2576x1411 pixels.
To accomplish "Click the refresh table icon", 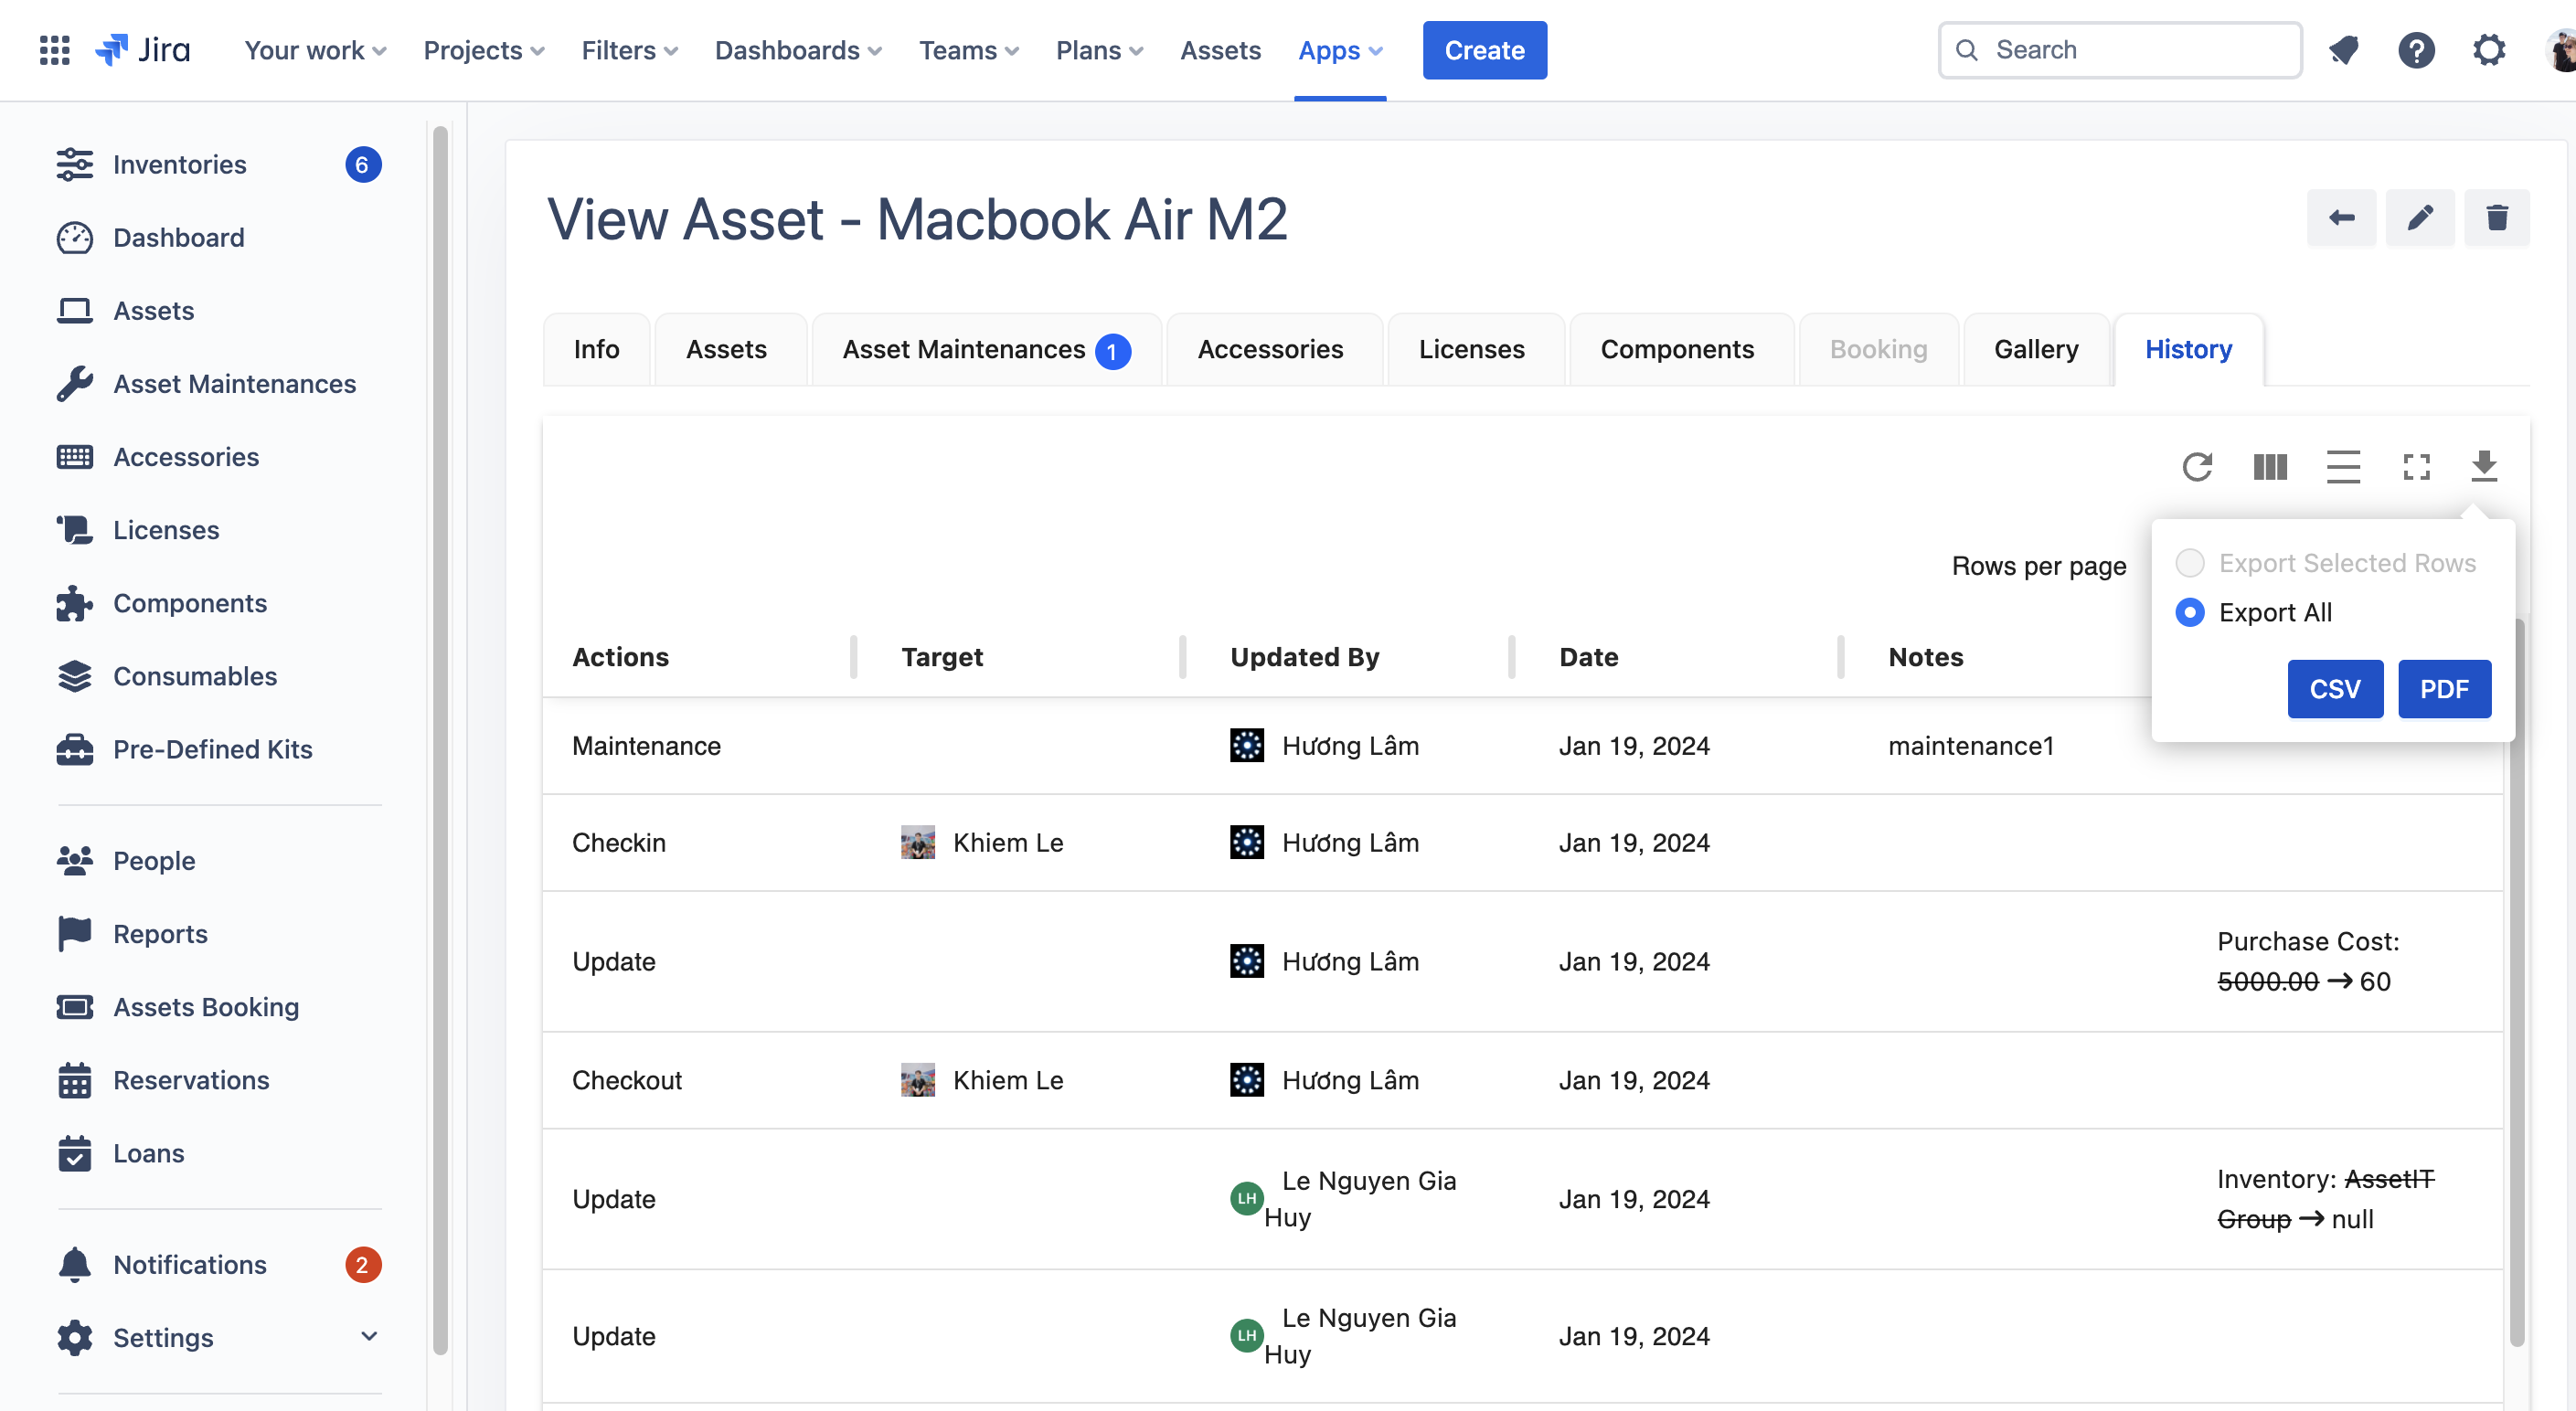I will coord(2197,467).
